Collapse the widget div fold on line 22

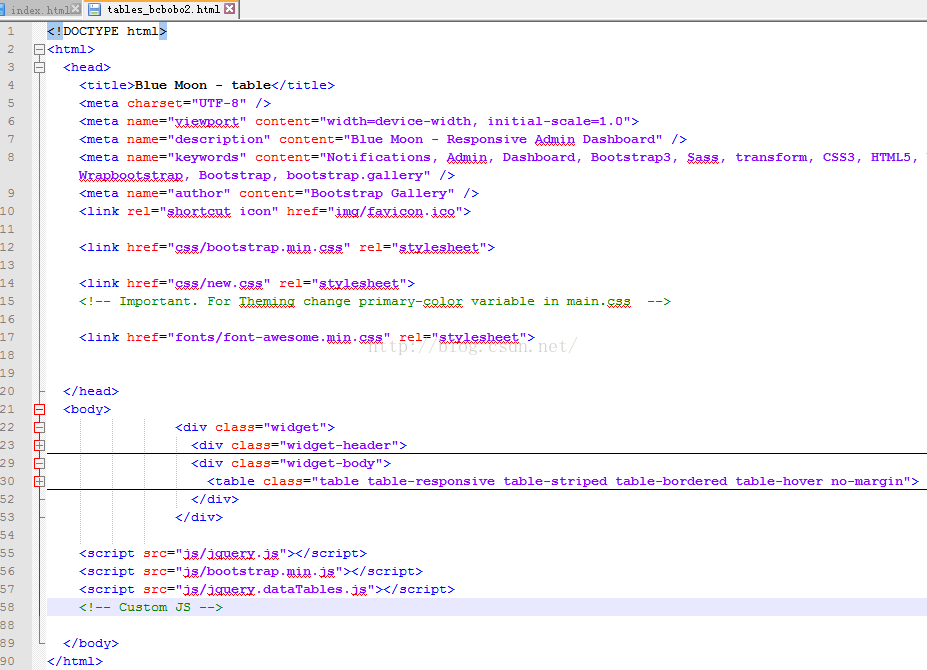40,427
